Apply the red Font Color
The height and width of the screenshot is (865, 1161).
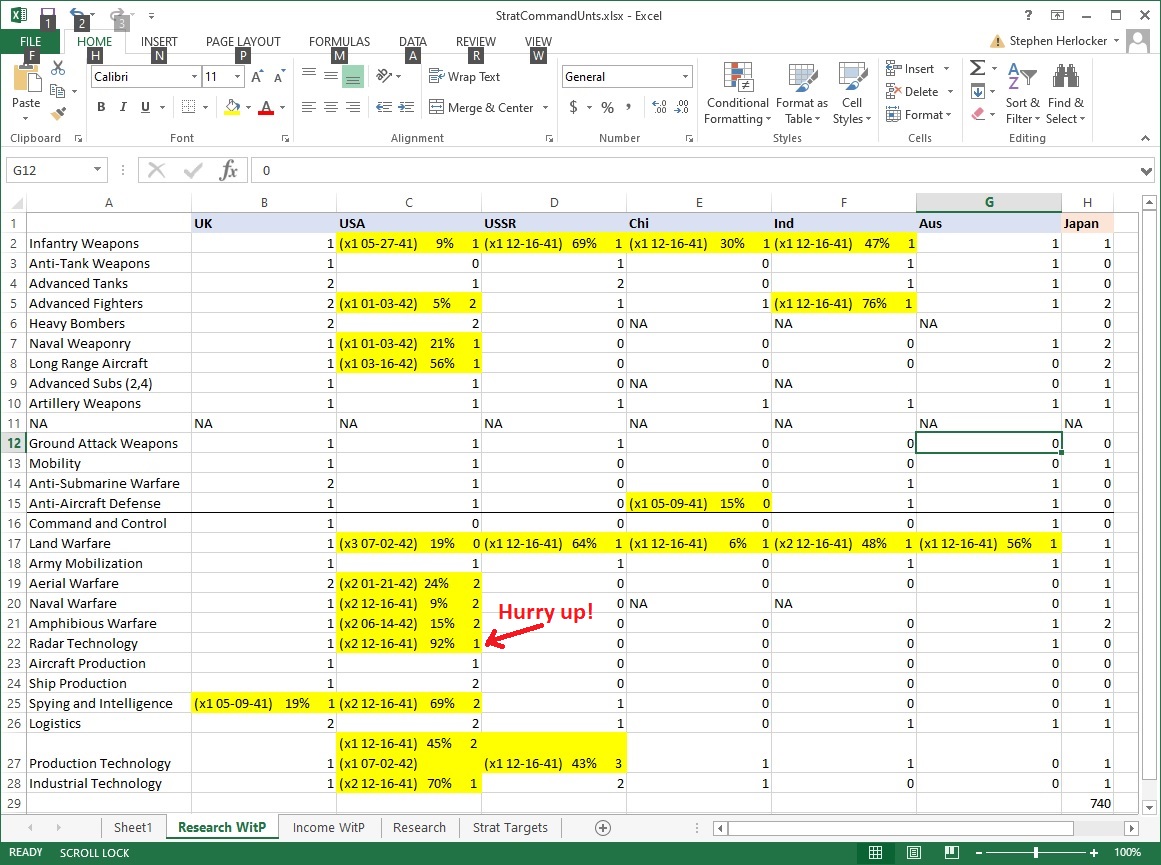(267, 107)
